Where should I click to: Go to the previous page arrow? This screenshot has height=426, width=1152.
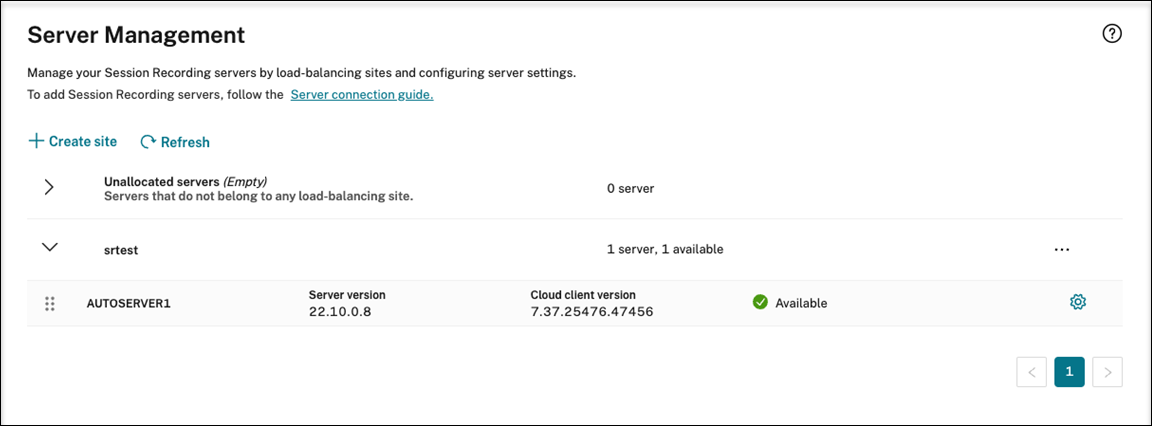pos(1031,372)
